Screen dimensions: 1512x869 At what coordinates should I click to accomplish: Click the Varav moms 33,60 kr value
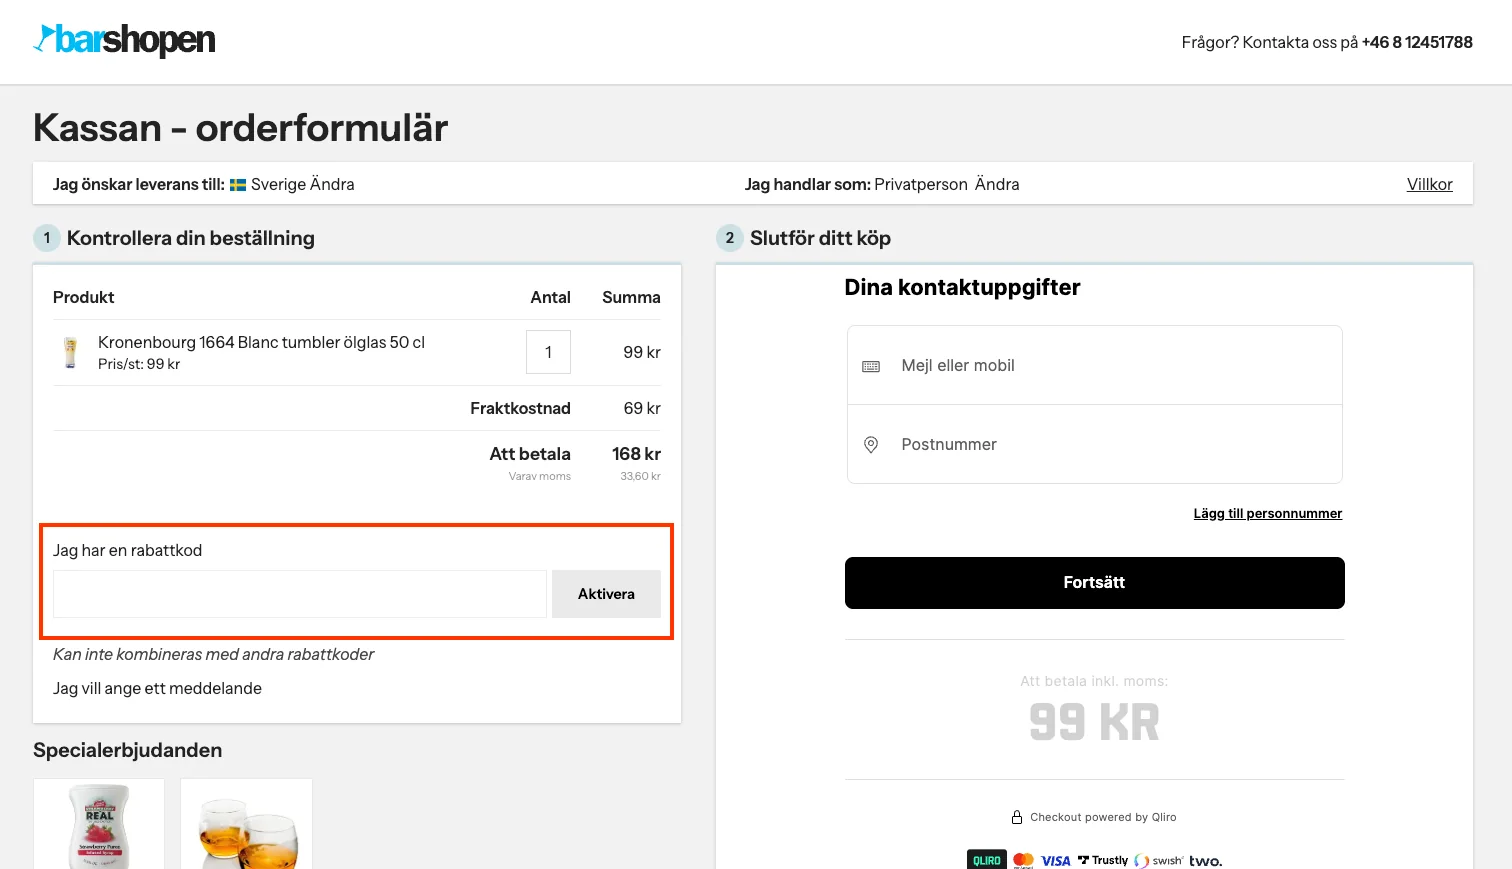[x=640, y=476]
